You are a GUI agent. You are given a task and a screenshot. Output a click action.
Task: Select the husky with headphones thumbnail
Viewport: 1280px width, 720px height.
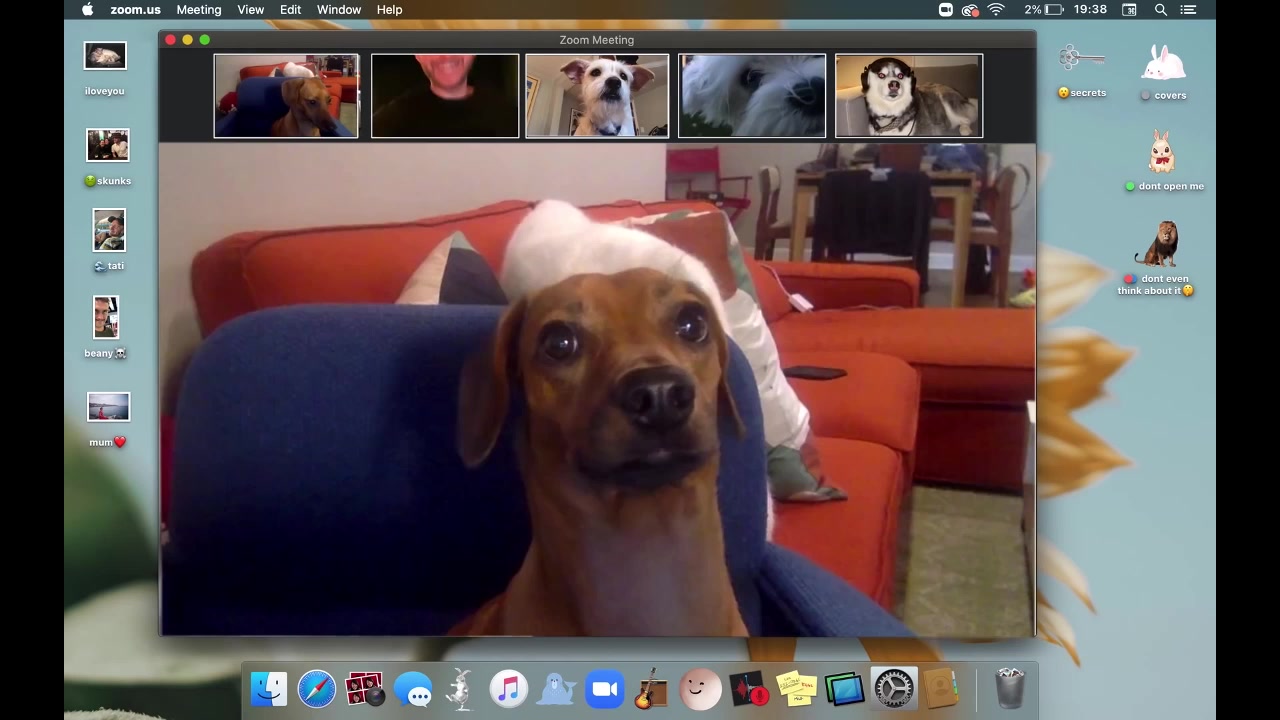pyautogui.click(x=908, y=96)
